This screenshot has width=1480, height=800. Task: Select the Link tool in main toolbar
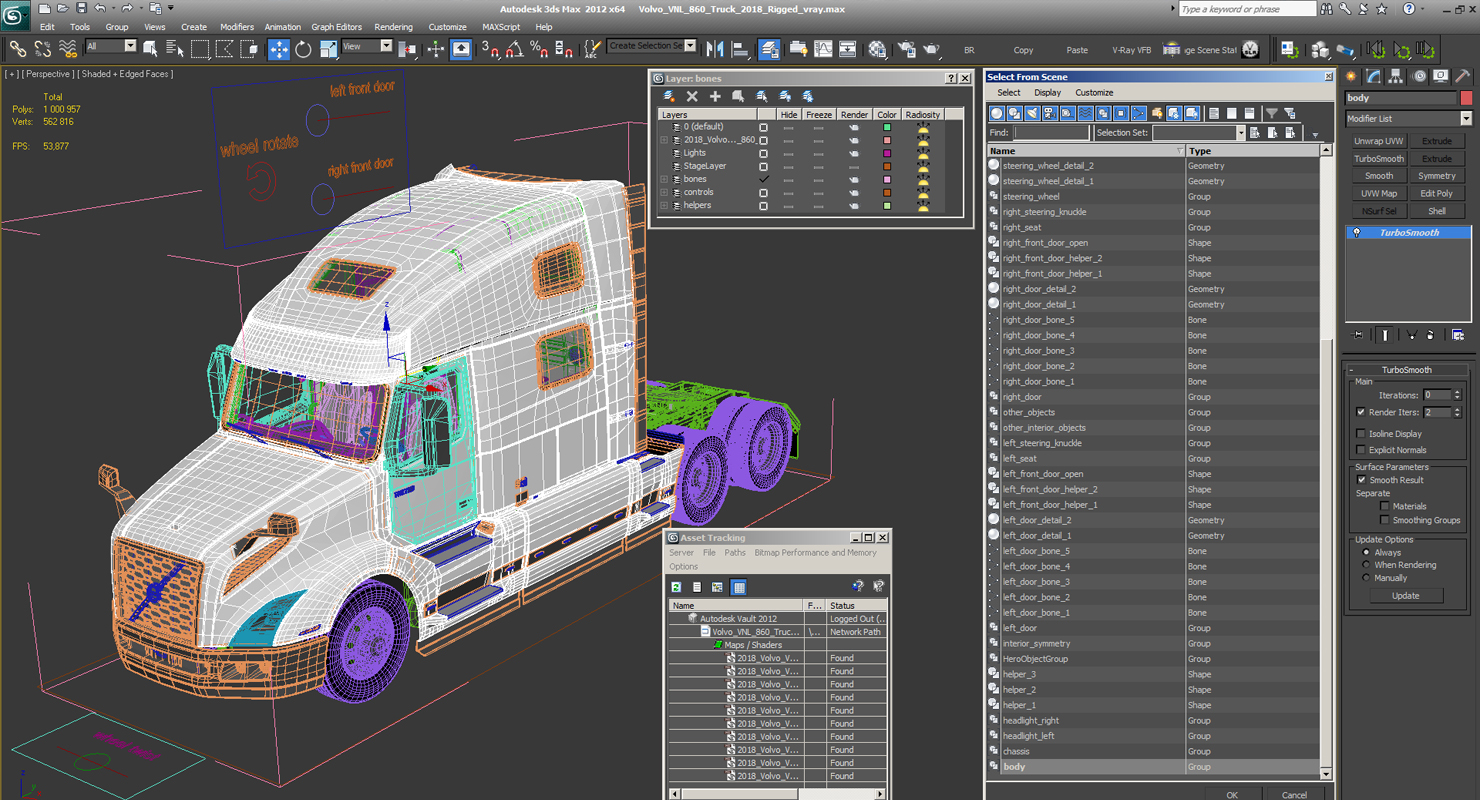click(17, 48)
